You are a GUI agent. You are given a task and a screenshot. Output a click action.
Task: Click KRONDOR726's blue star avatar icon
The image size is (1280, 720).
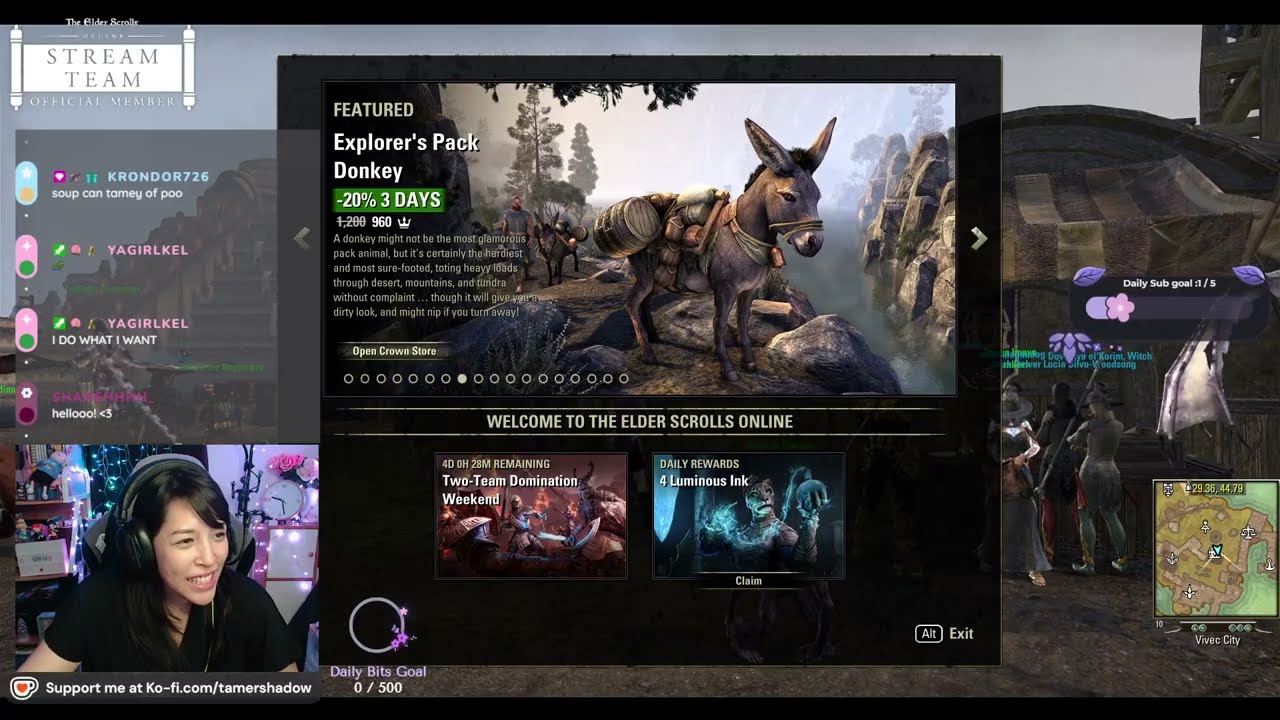coord(27,171)
